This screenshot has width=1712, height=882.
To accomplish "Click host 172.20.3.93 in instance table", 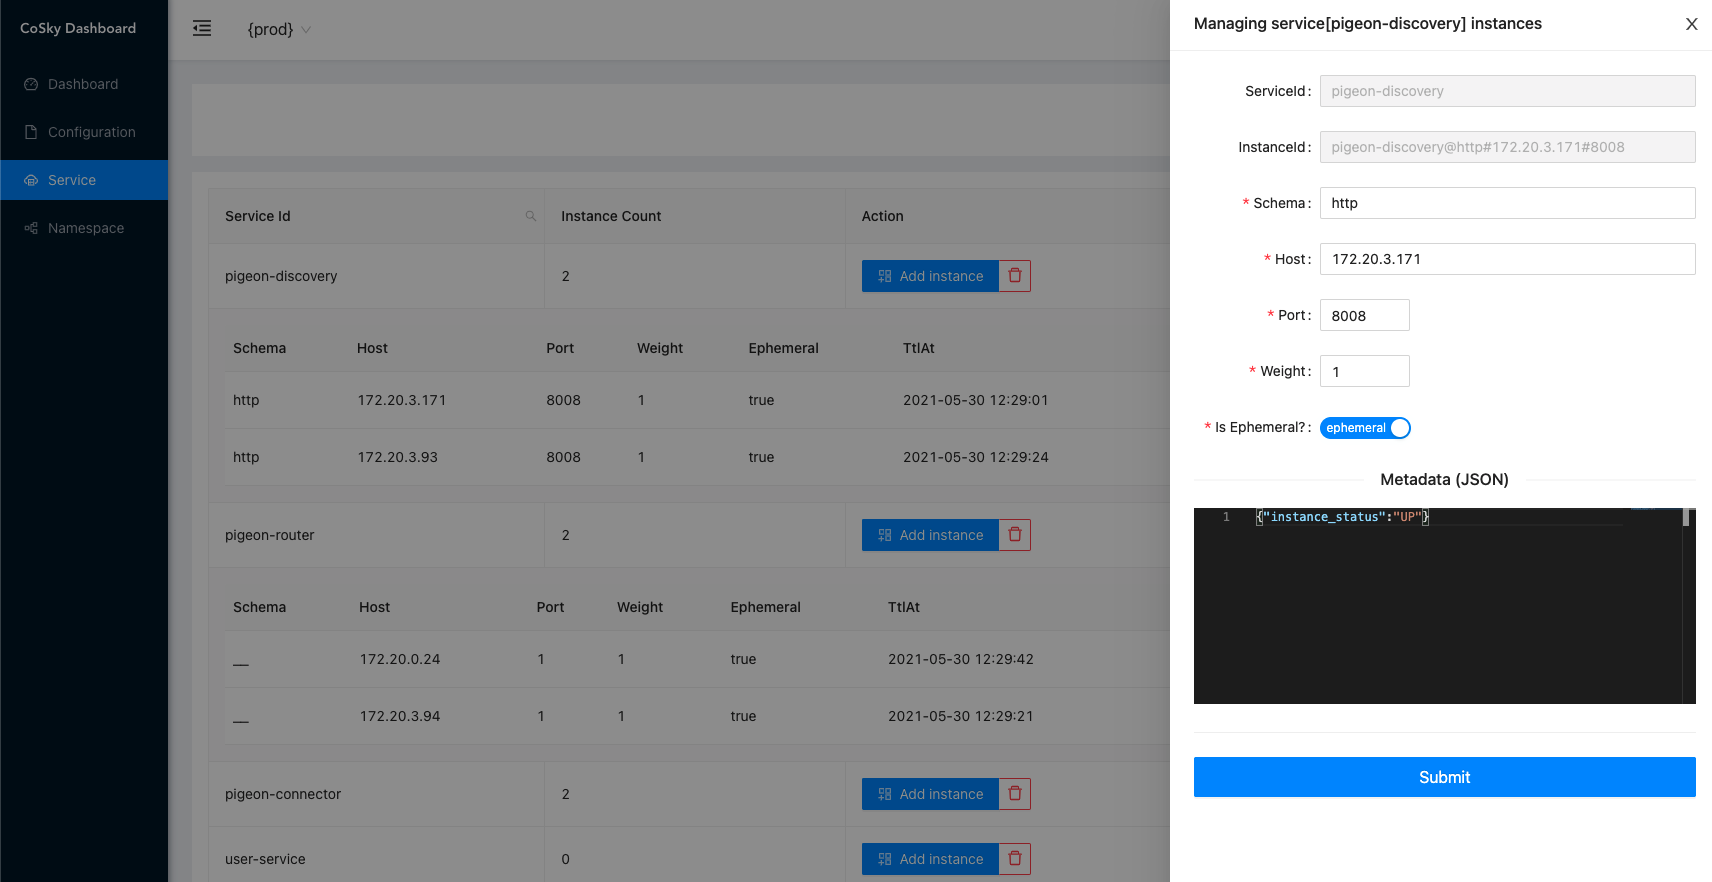I will click(398, 457).
